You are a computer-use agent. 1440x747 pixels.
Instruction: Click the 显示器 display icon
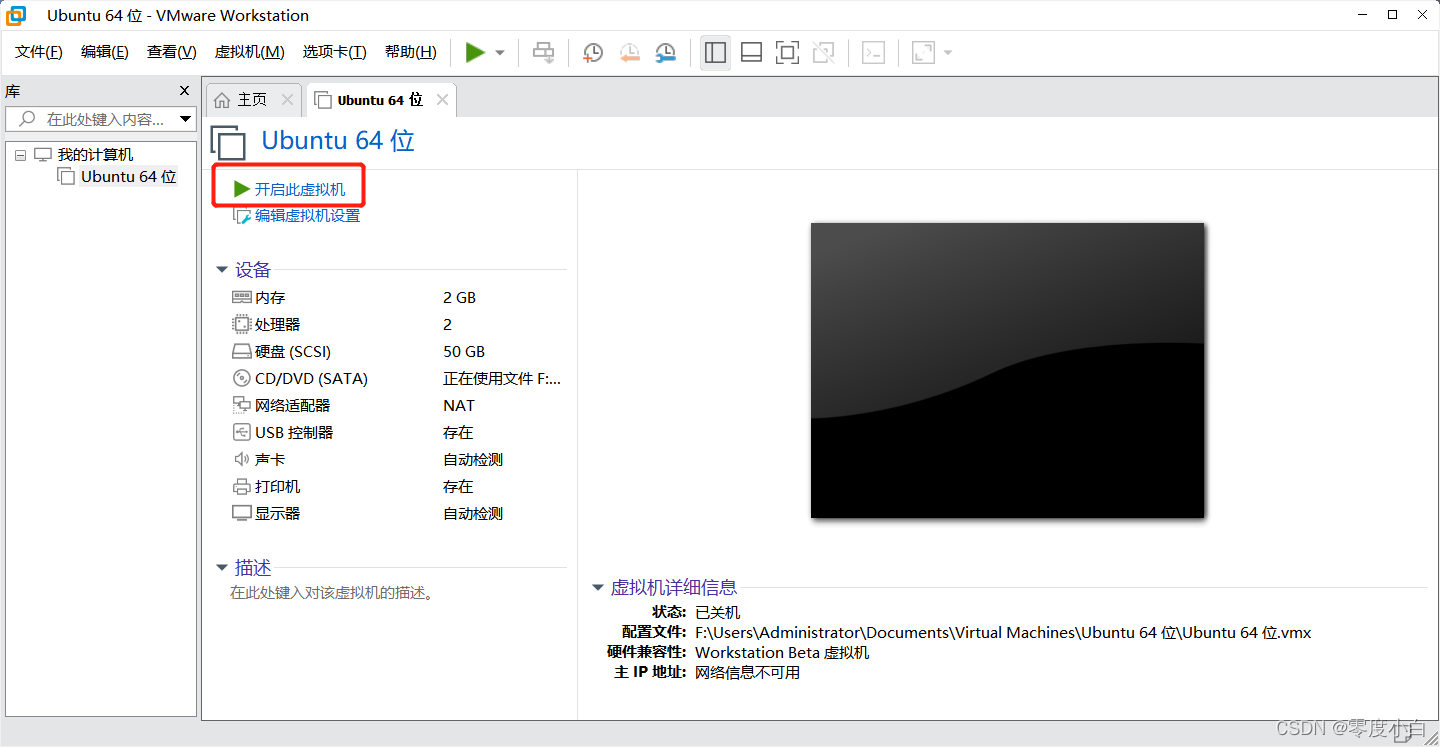tap(241, 513)
